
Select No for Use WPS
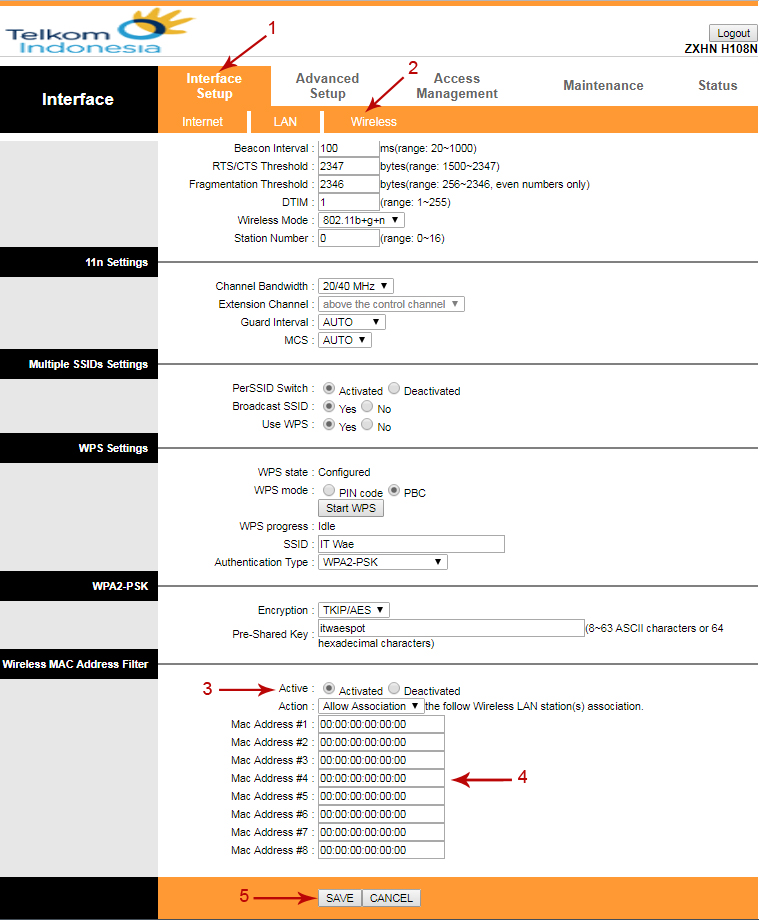[x=367, y=424]
